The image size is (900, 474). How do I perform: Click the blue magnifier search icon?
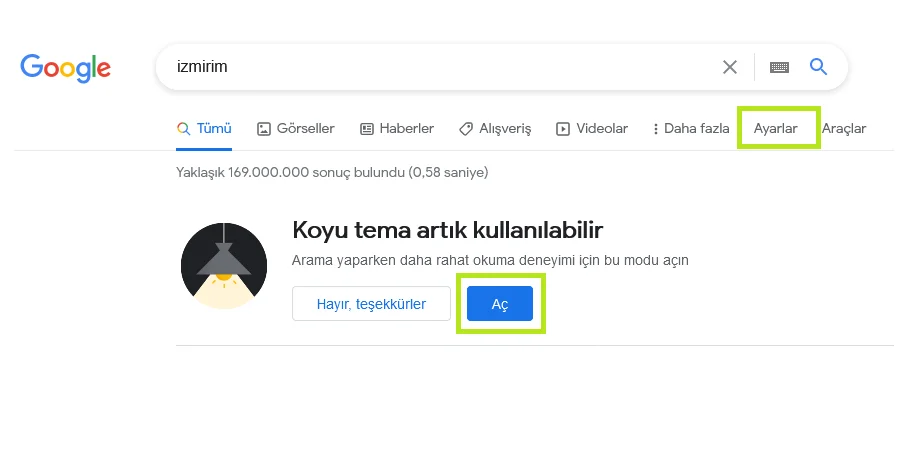pyautogui.click(x=818, y=67)
